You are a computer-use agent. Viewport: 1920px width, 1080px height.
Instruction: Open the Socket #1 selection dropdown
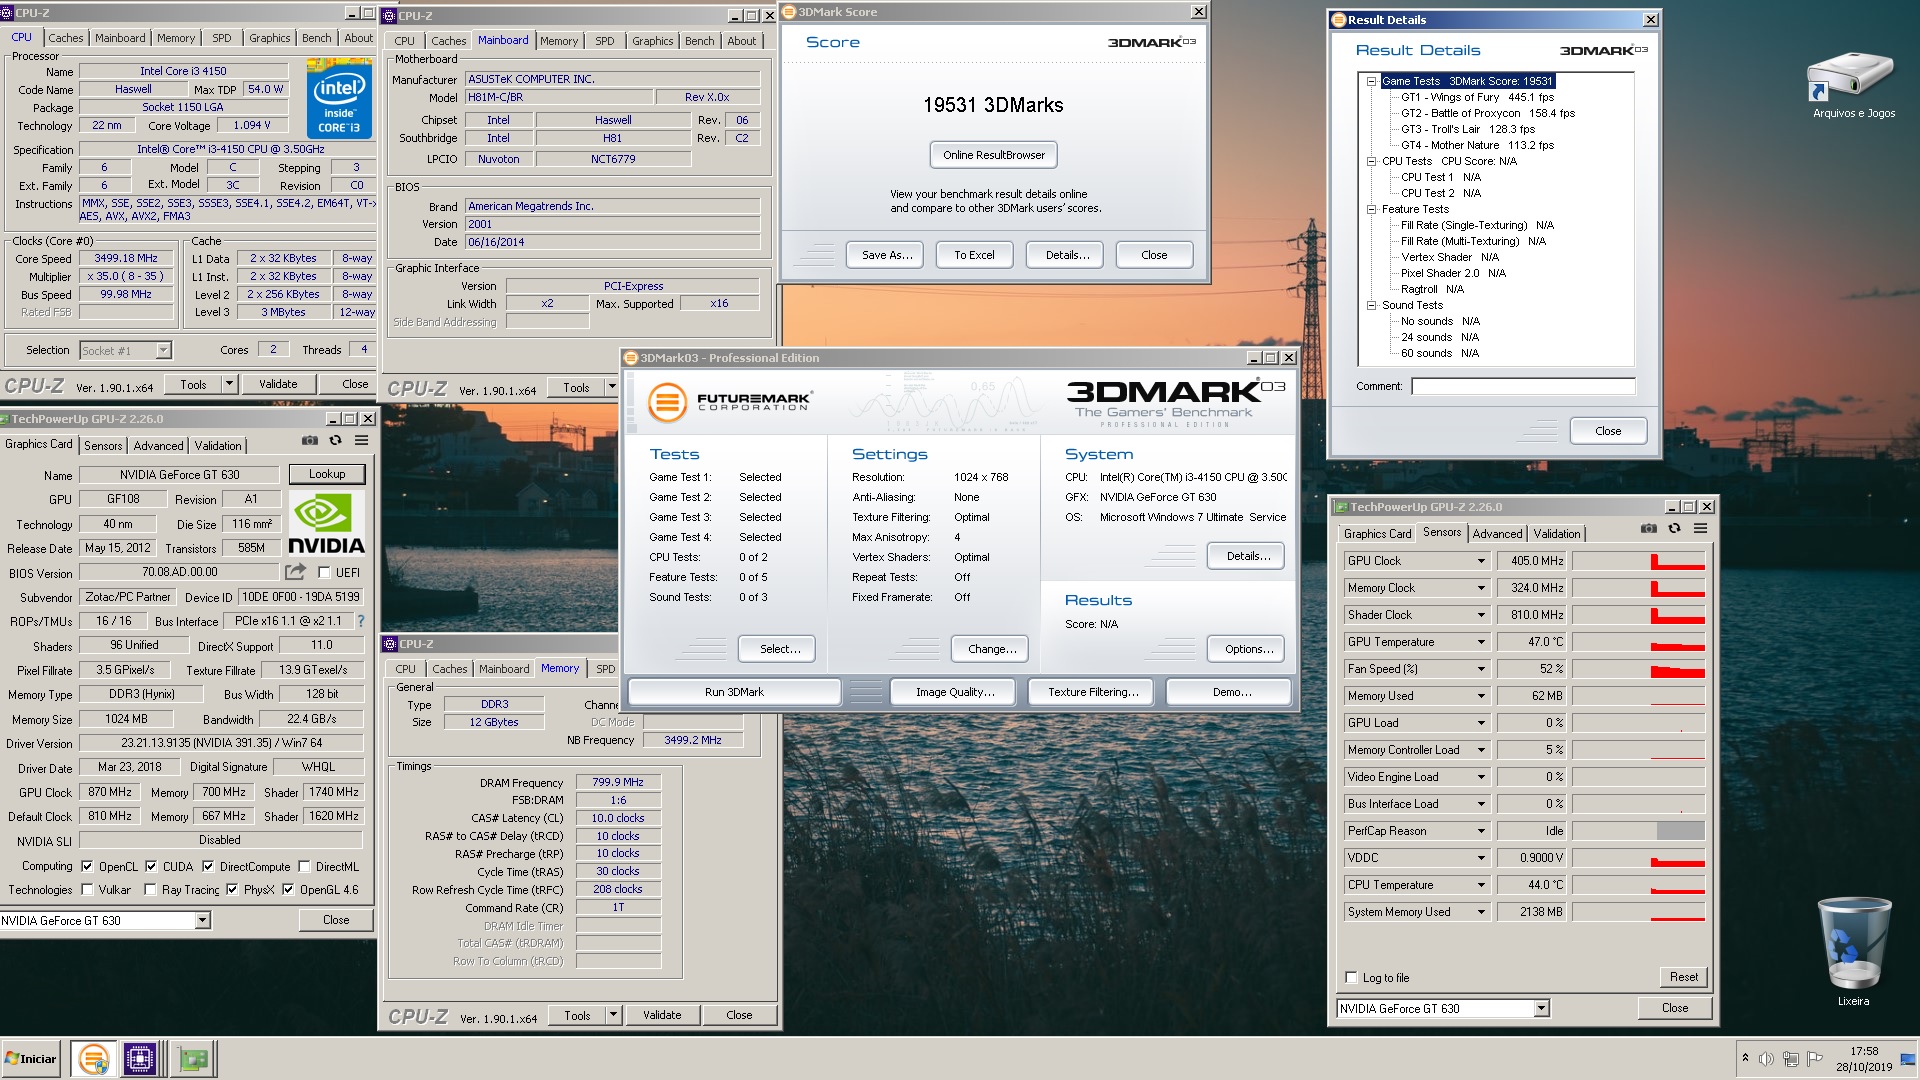click(x=163, y=350)
